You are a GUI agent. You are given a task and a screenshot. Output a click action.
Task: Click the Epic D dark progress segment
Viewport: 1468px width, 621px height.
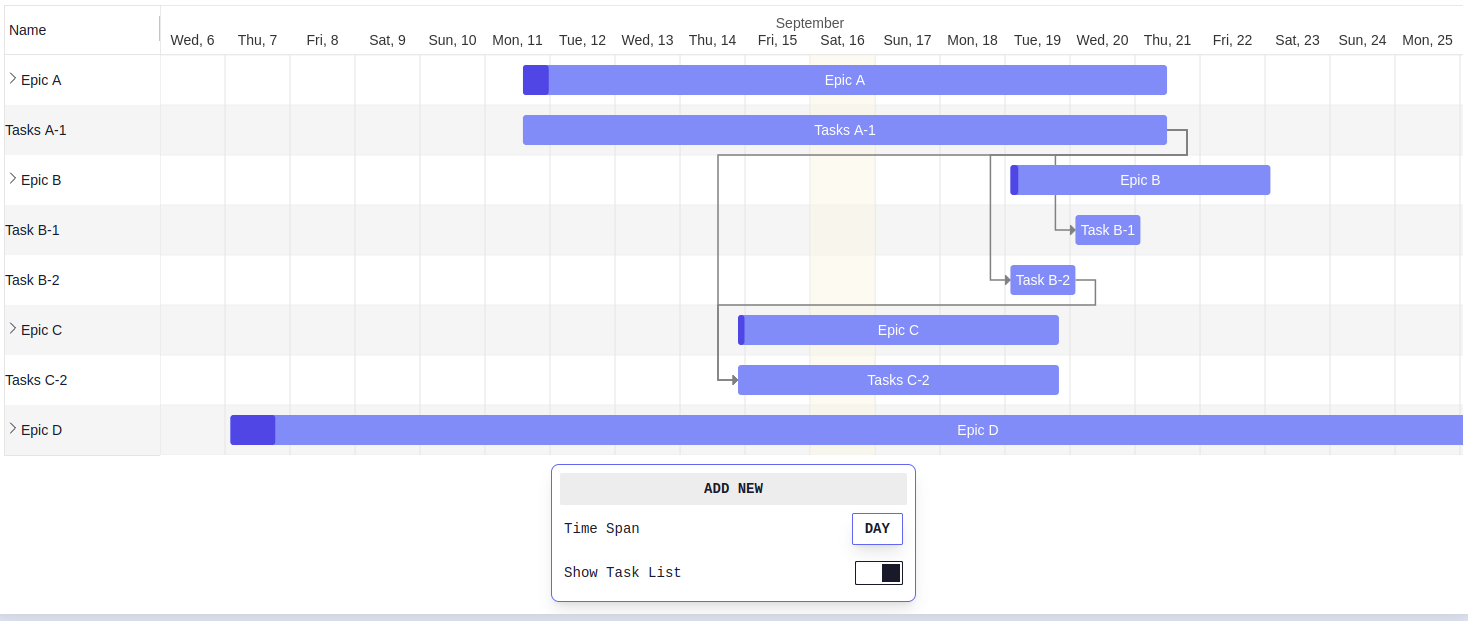[252, 430]
